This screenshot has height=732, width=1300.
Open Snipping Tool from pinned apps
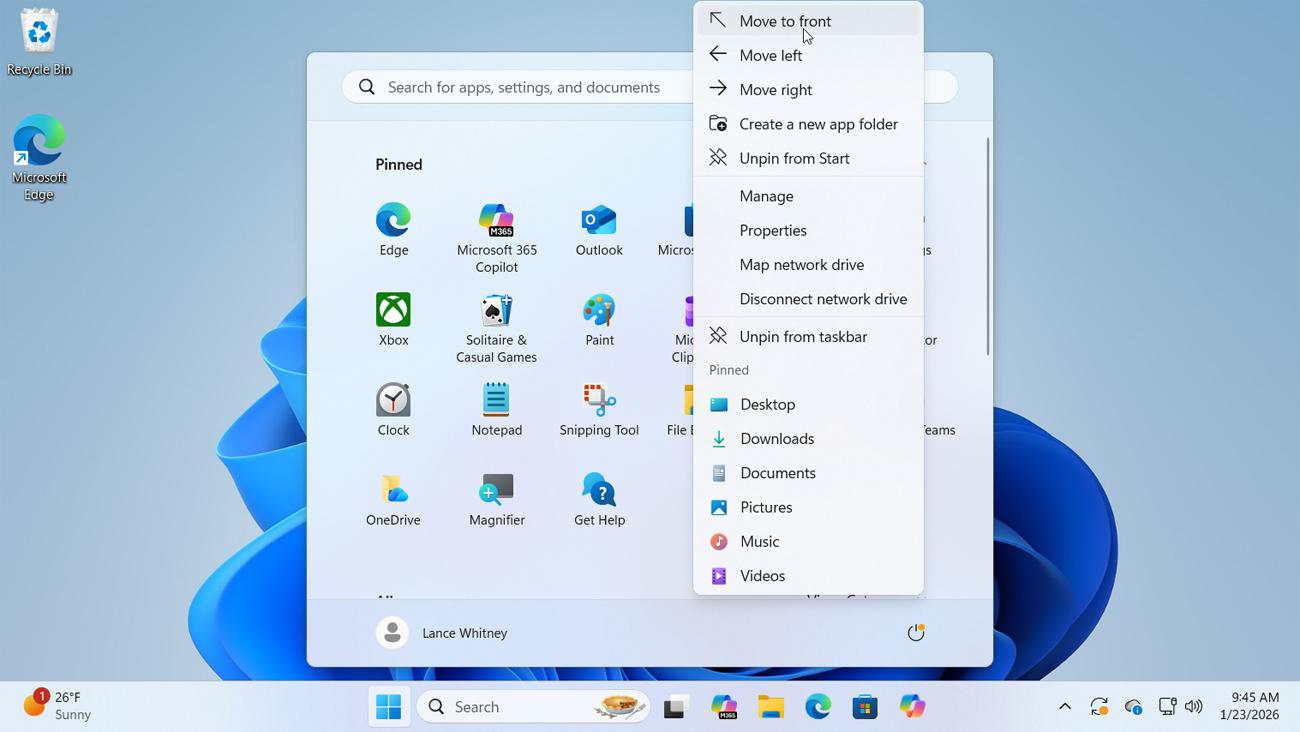click(599, 402)
